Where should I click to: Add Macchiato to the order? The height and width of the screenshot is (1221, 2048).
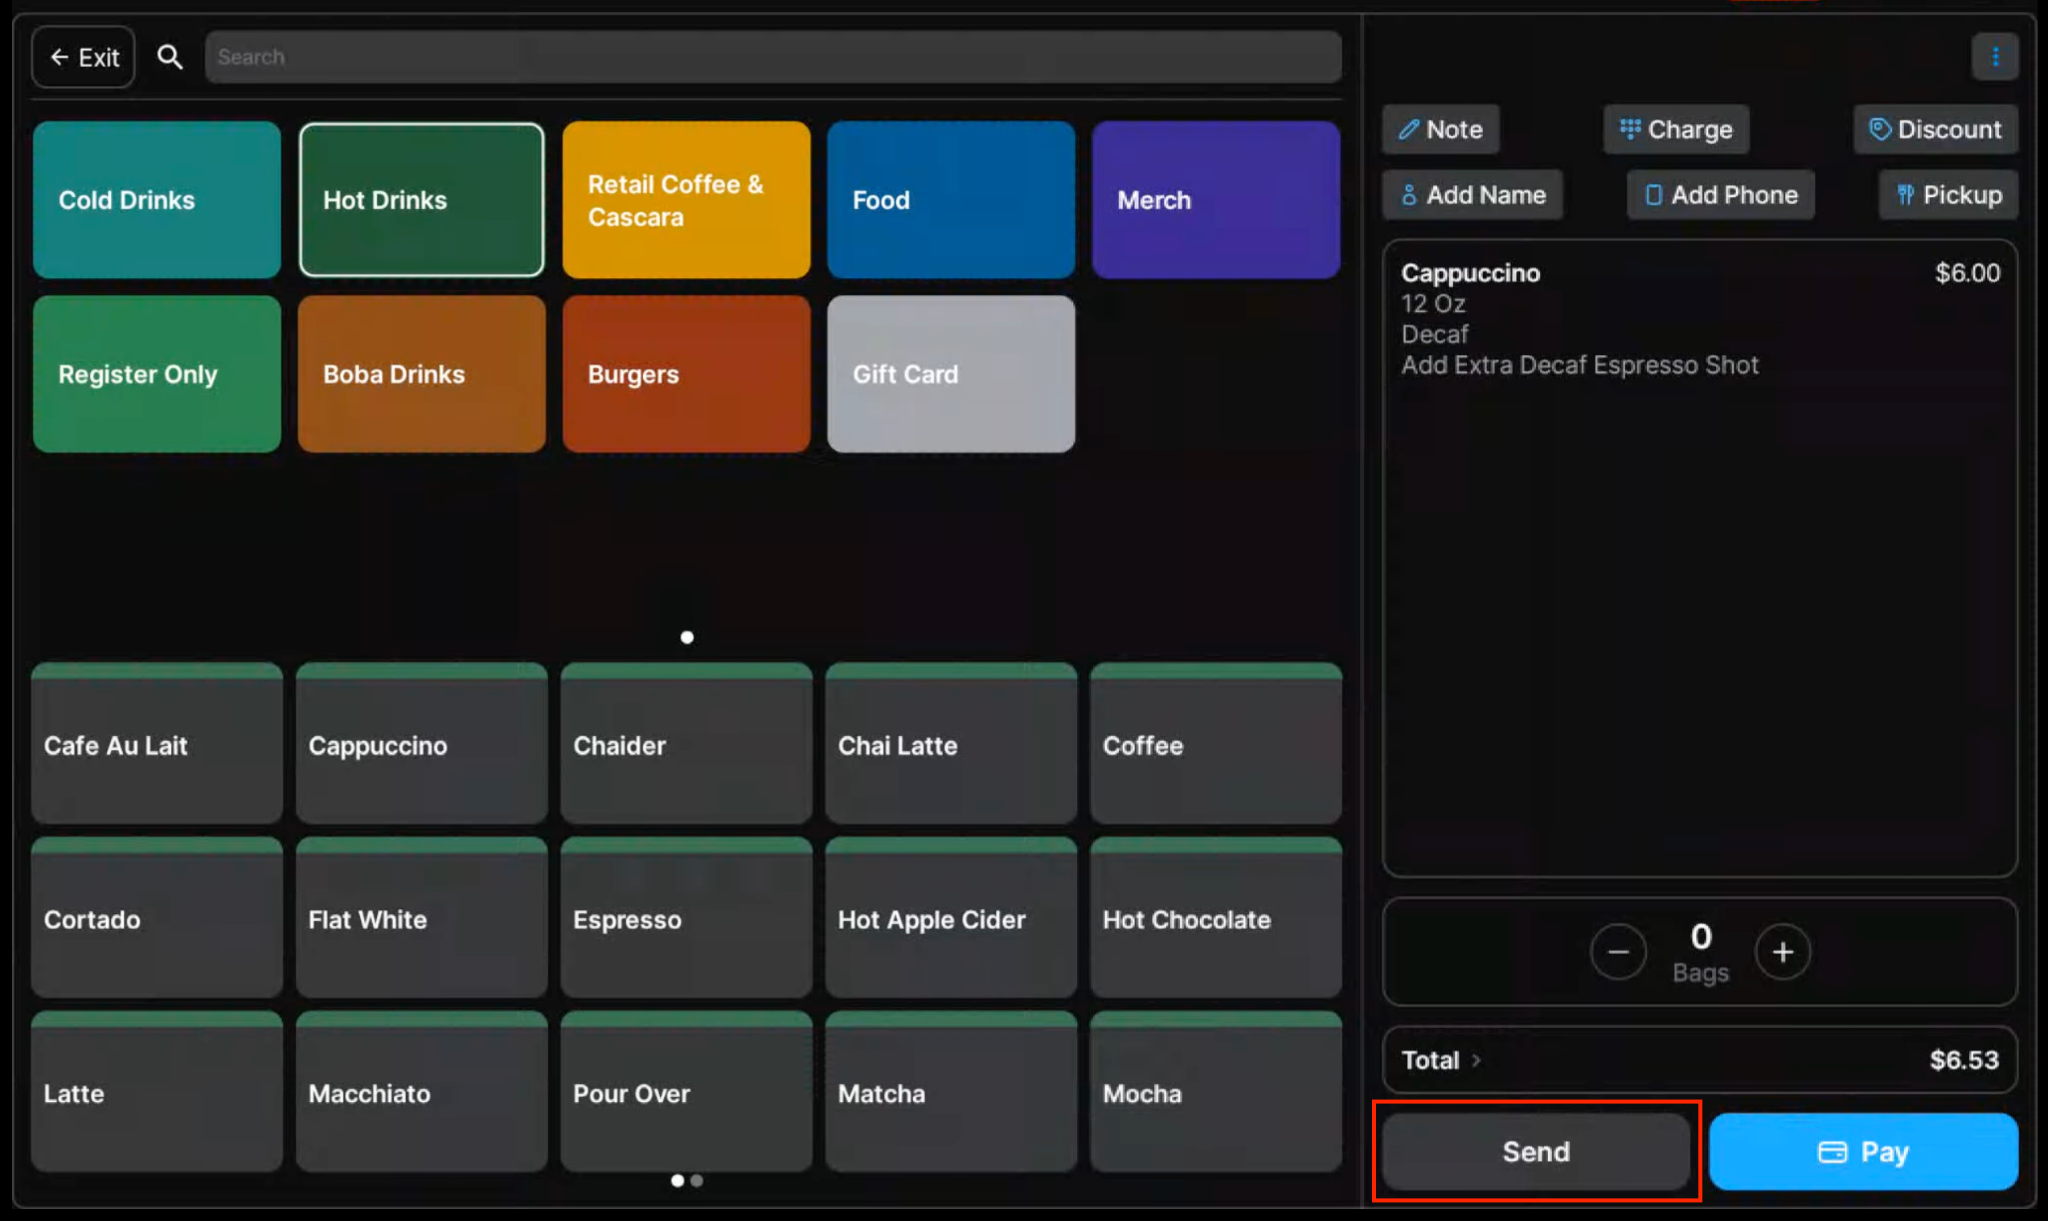coord(422,1092)
